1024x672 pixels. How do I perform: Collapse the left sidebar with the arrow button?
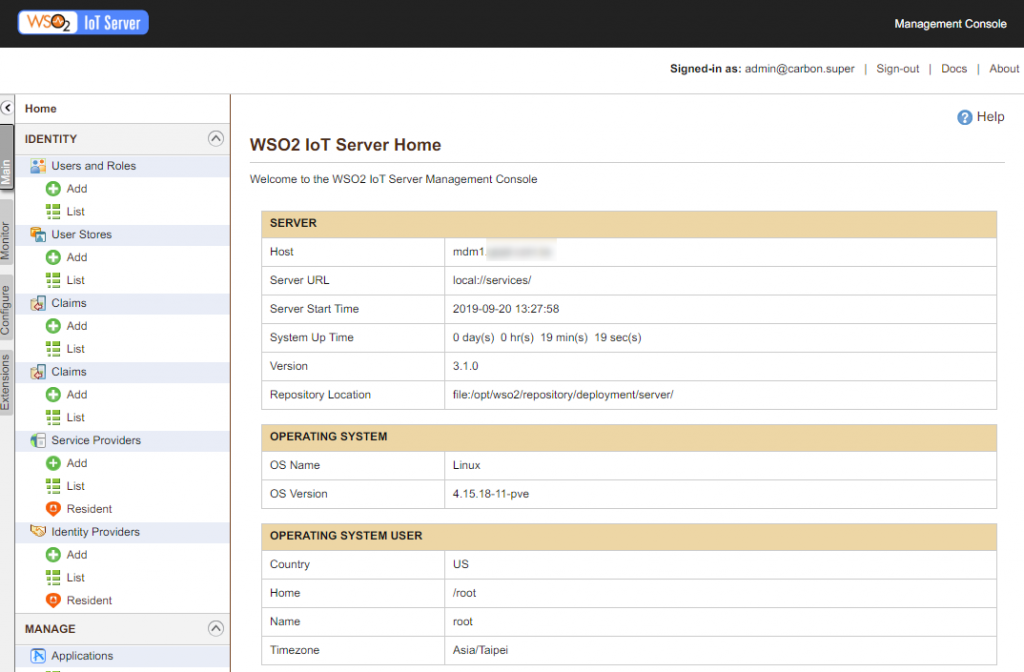tap(7, 108)
